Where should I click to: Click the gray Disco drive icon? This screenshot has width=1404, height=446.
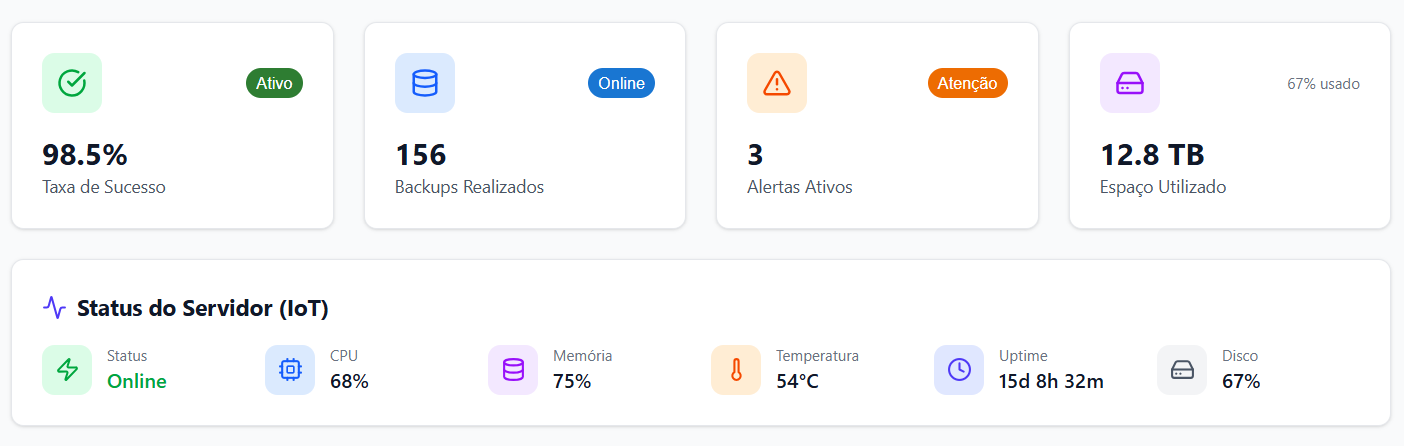coord(1182,370)
